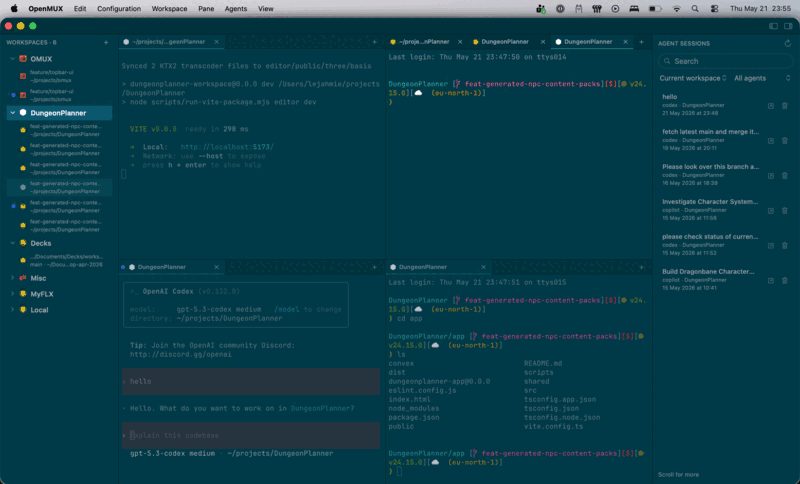800x484 pixels.
Task: Delete 'please check status of curren' session
Action: [x=785, y=245]
